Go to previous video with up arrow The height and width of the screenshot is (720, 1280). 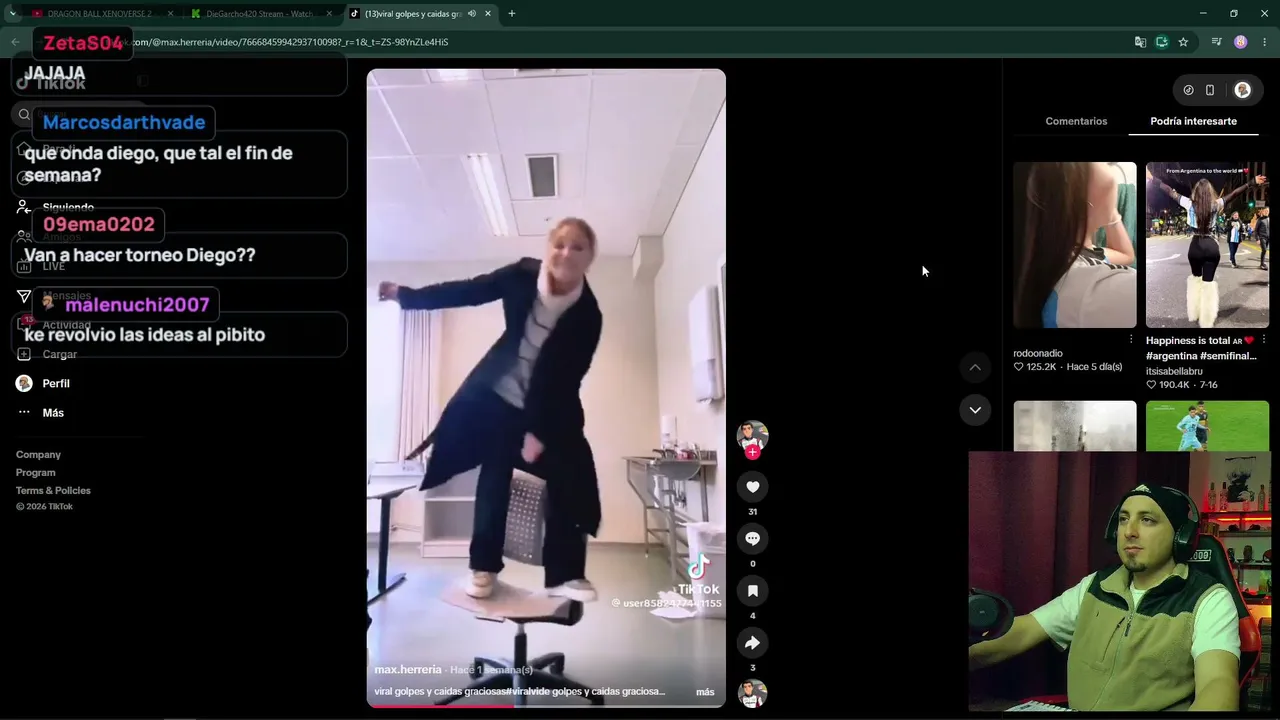coord(975,367)
